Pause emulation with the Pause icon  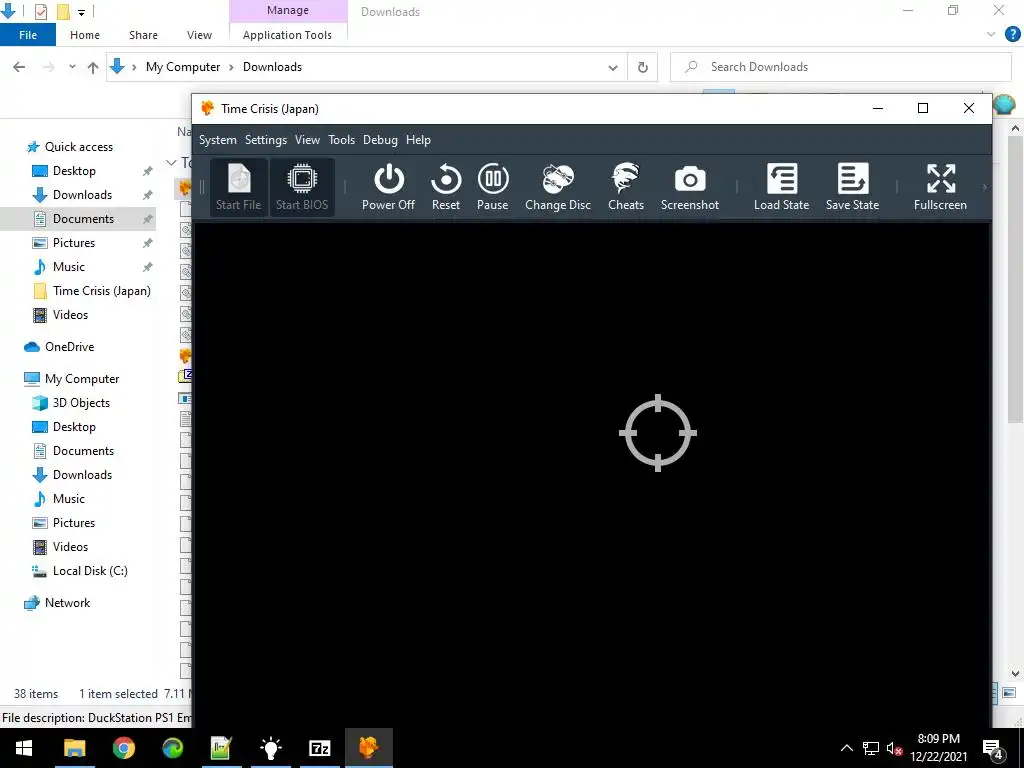tap(492, 187)
